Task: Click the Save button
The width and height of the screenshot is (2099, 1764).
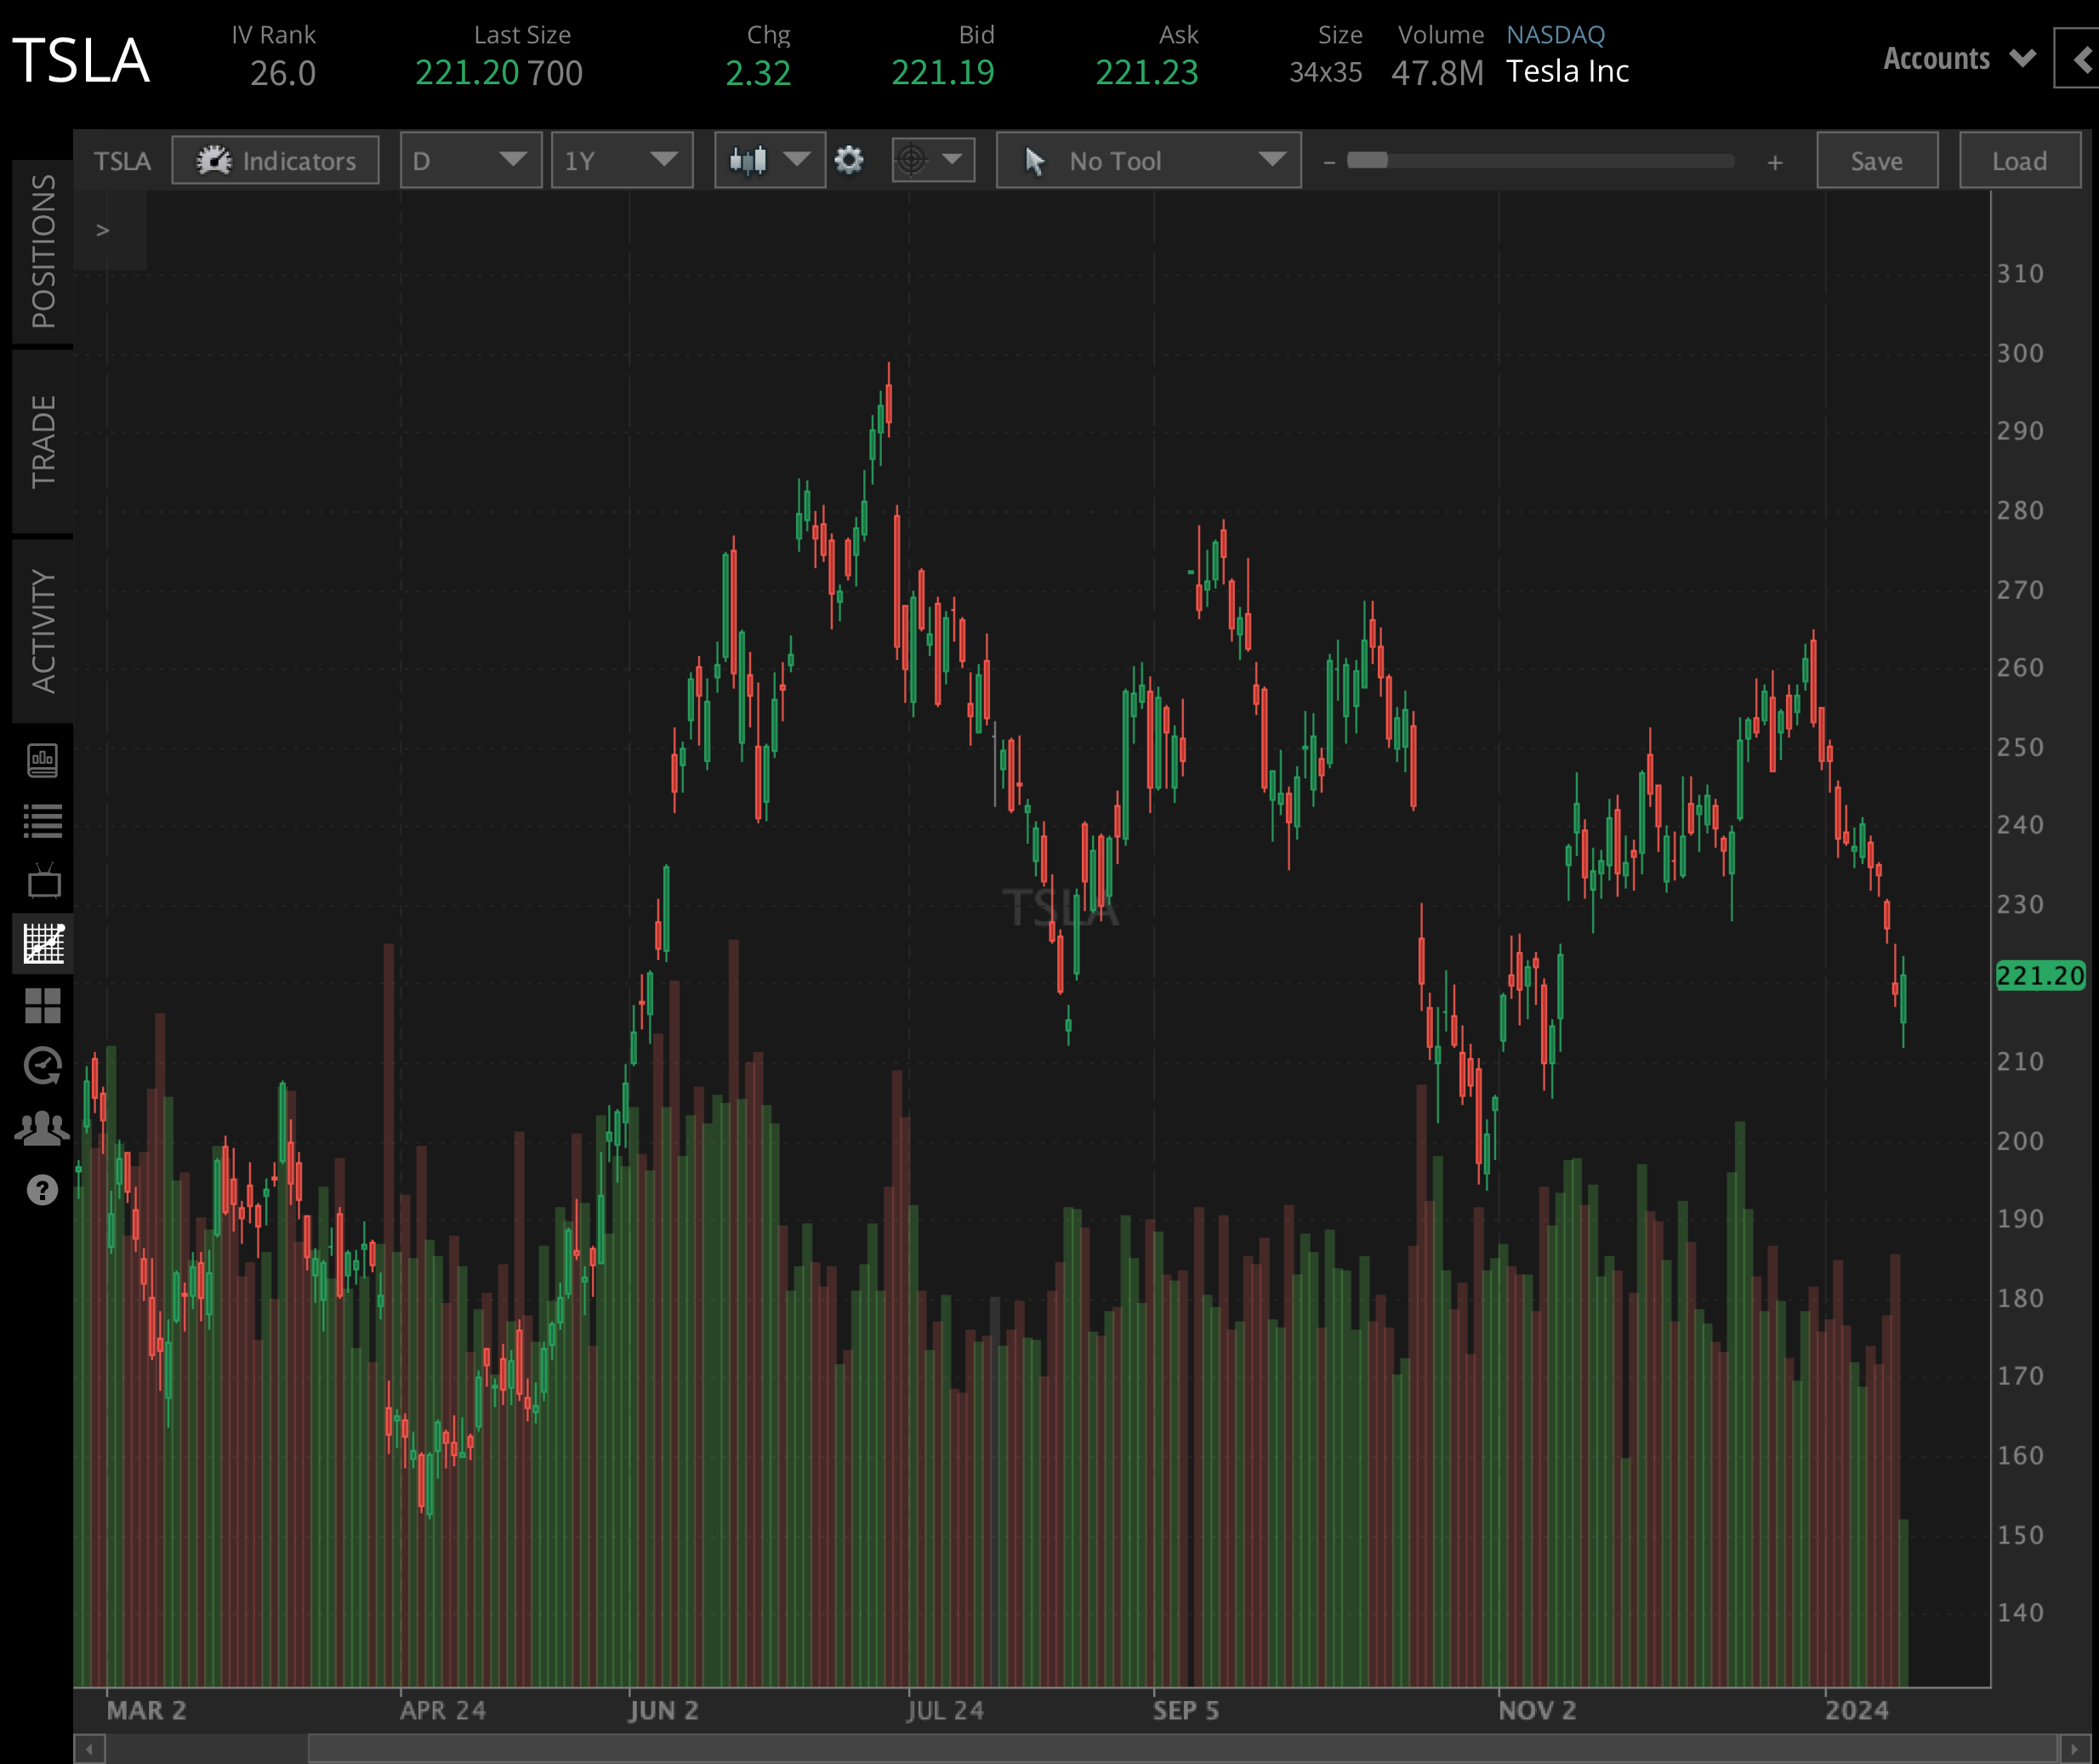Action: click(x=1876, y=160)
